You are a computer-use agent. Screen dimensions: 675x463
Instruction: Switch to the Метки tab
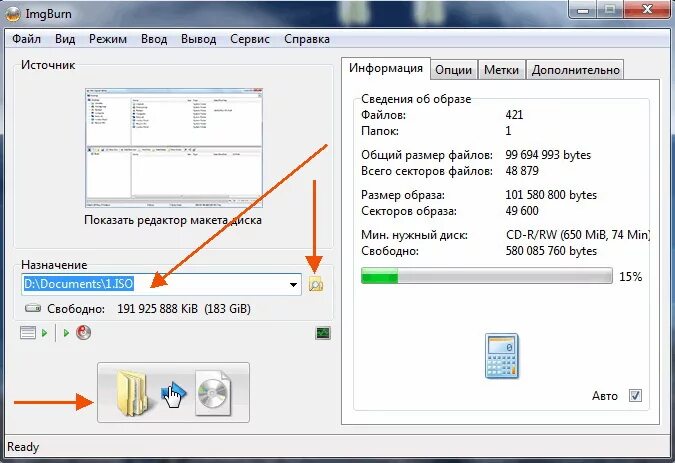pyautogui.click(x=501, y=70)
